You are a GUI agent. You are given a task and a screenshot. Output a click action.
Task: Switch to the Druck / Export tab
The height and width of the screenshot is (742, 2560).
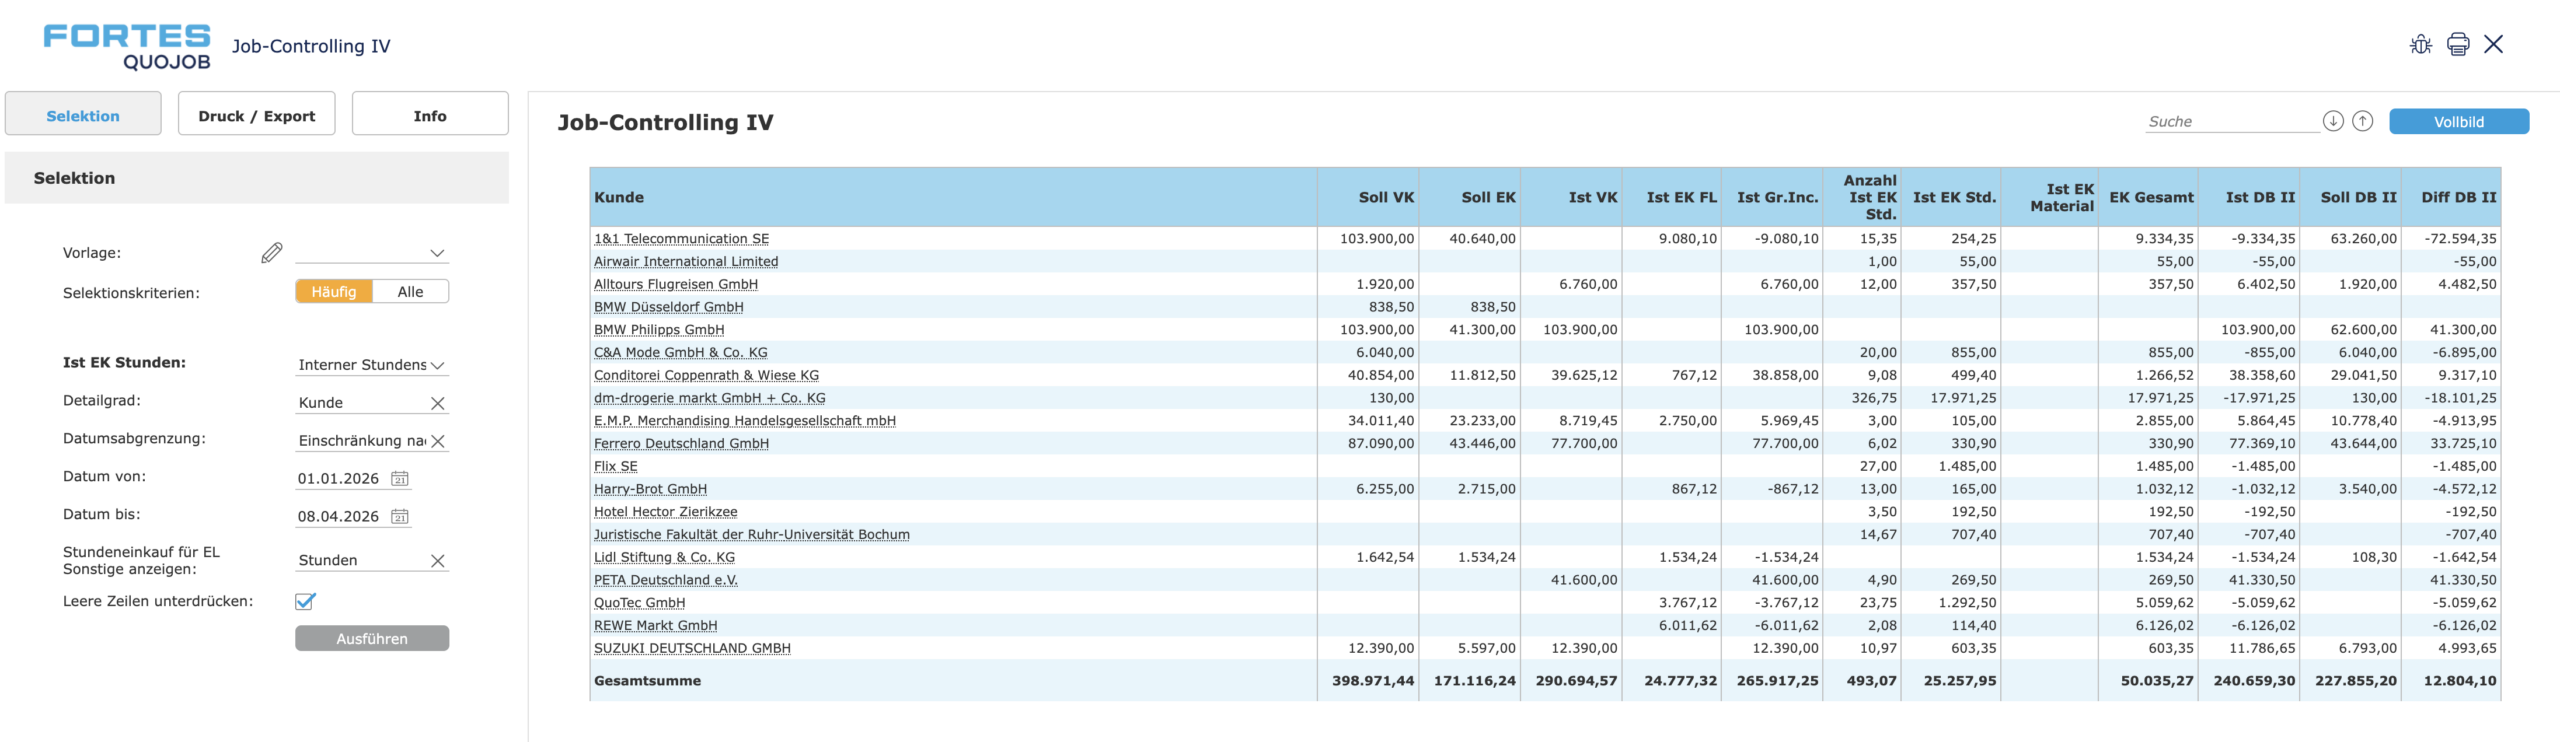(256, 116)
